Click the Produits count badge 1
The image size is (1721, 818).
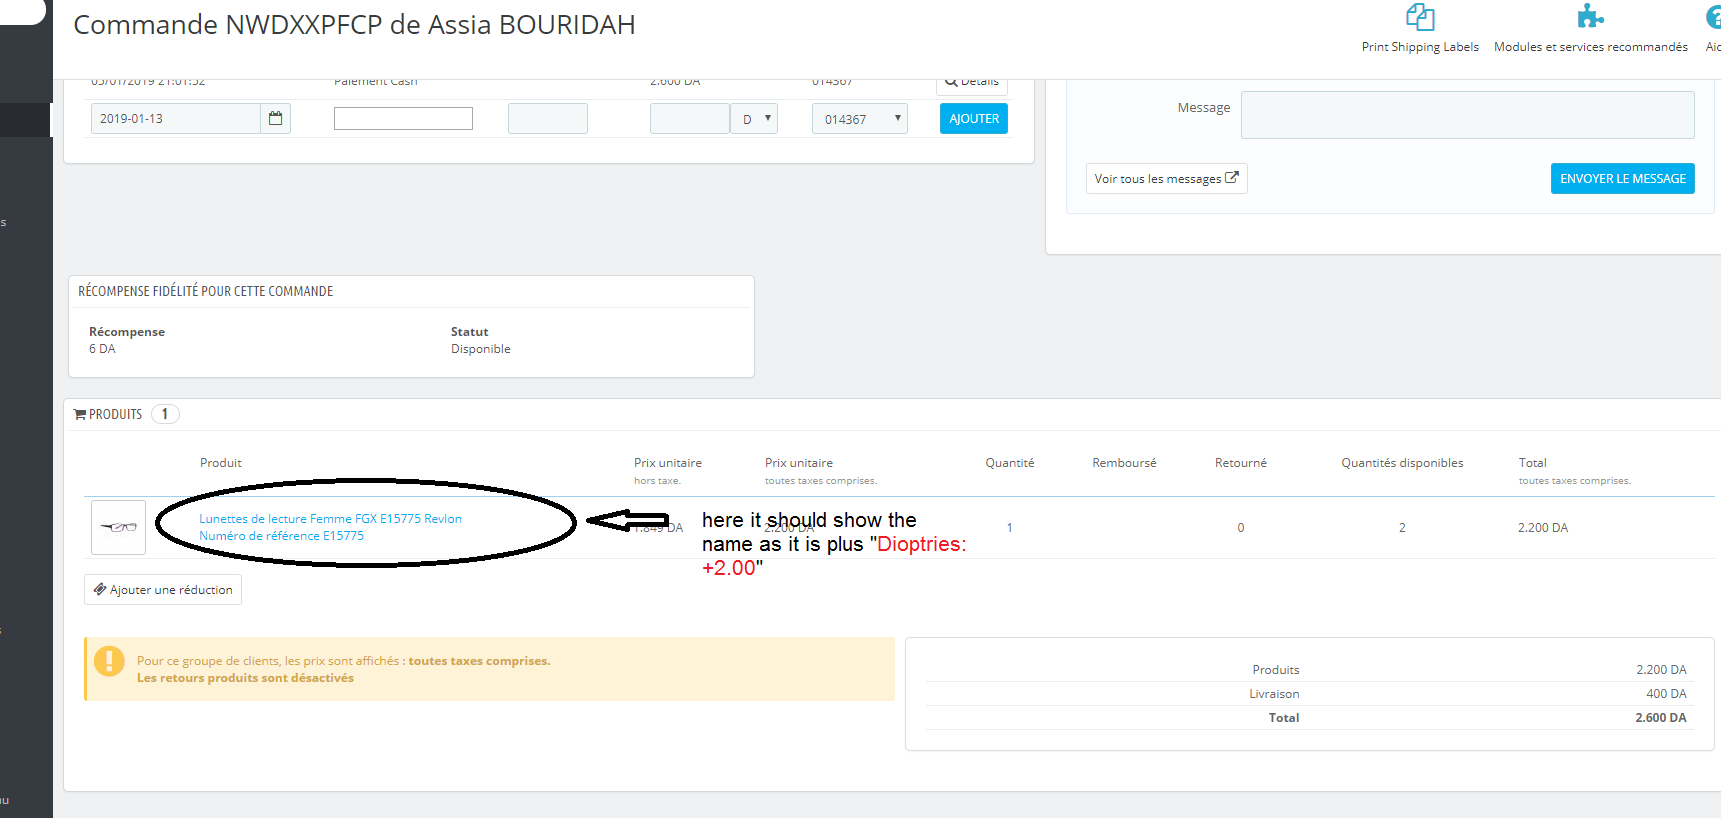click(165, 414)
